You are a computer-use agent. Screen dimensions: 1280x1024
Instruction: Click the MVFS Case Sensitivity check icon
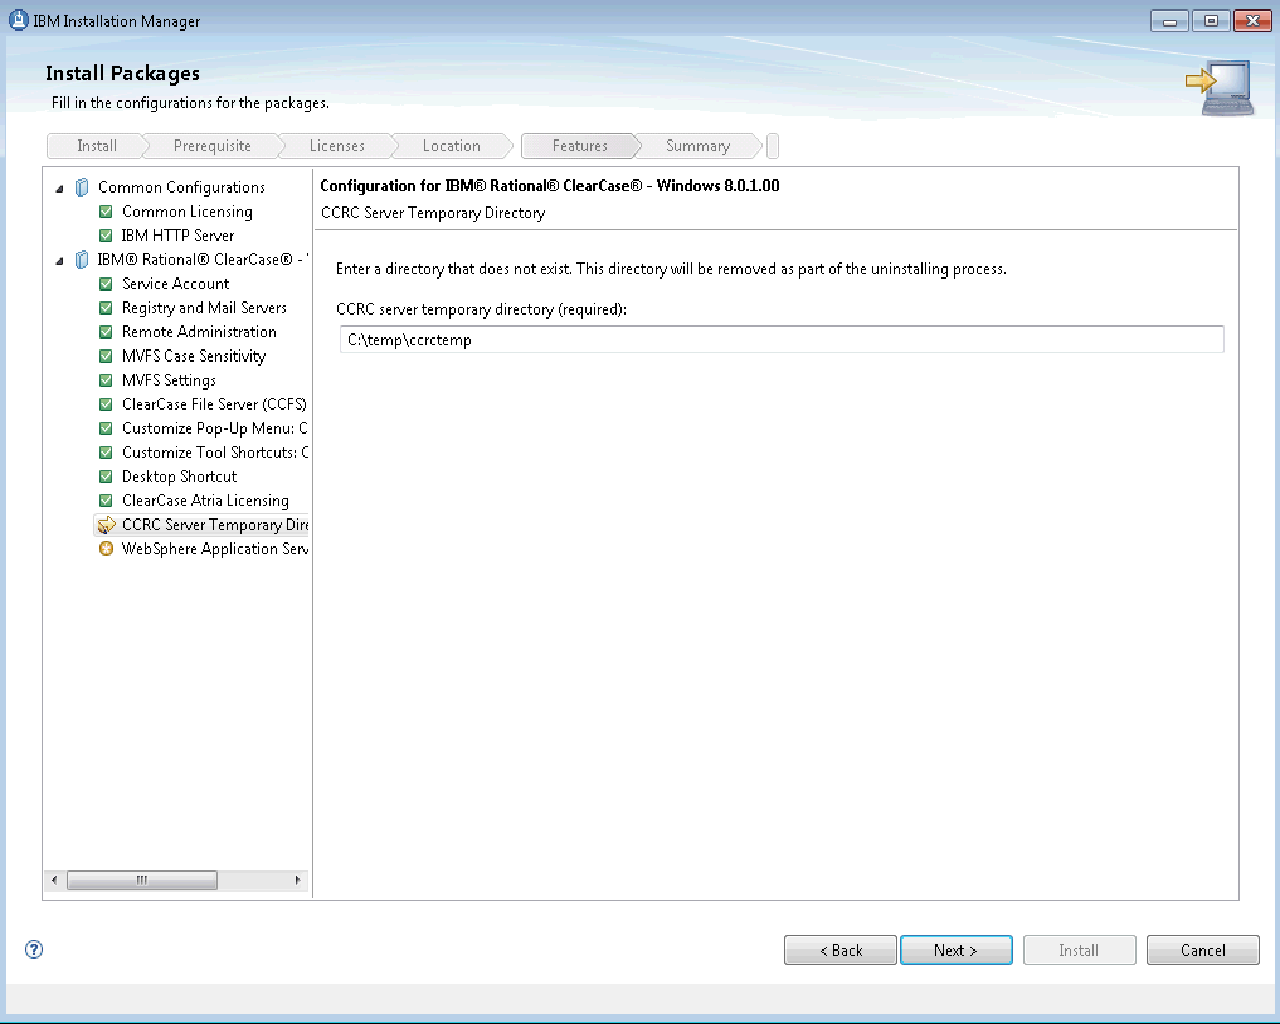[106, 355]
